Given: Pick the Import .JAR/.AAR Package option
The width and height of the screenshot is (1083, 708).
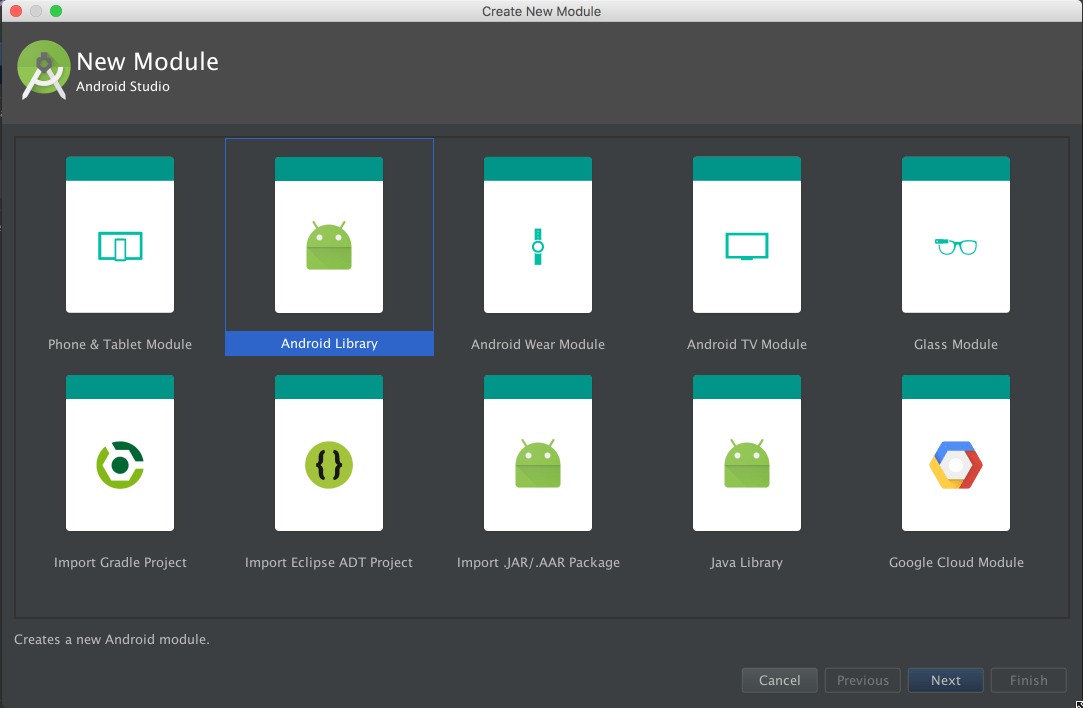Looking at the screenshot, I should coord(538,453).
